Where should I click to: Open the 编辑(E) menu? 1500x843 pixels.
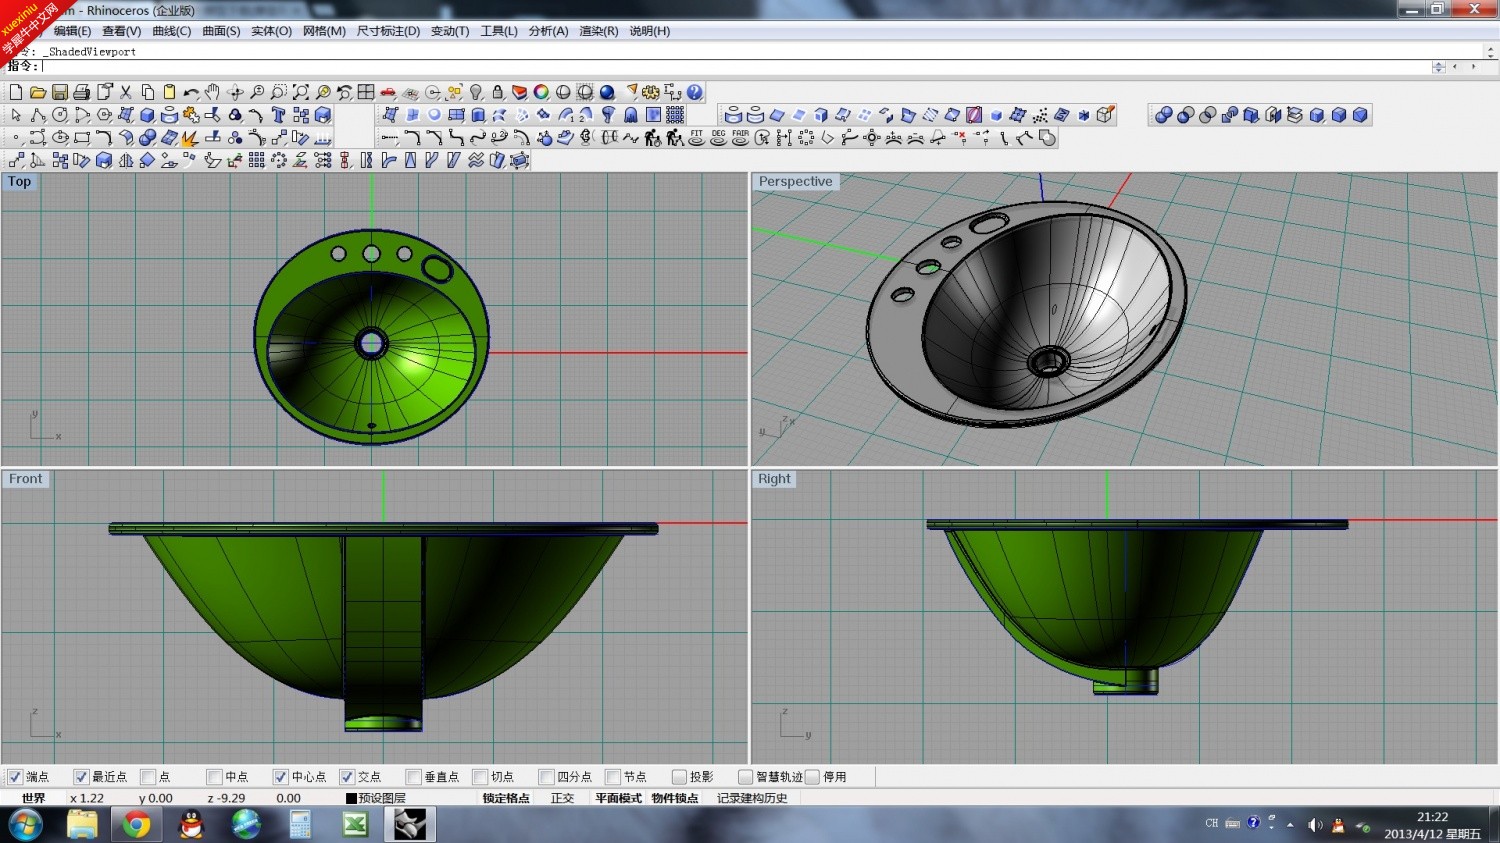tap(72, 31)
